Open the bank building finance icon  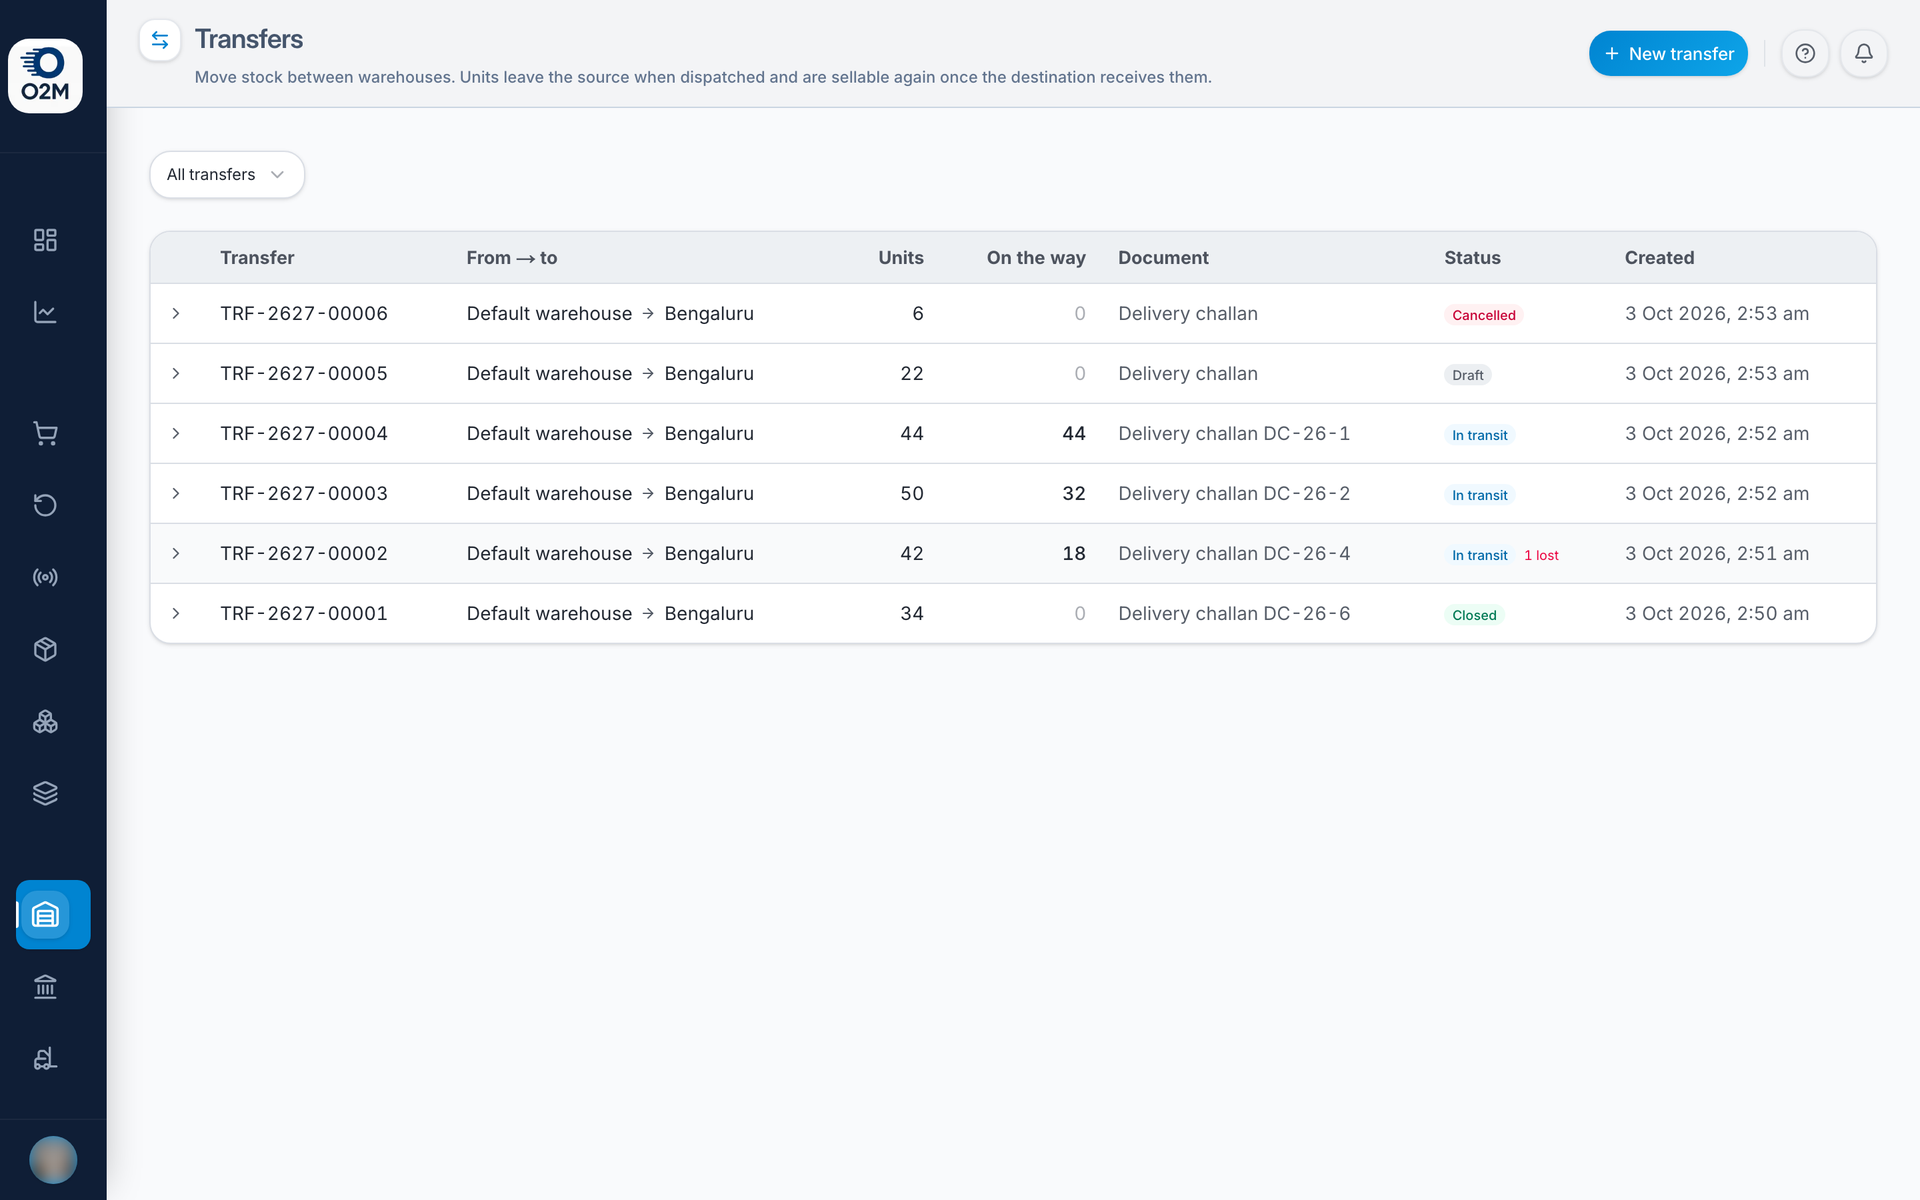[x=45, y=987]
